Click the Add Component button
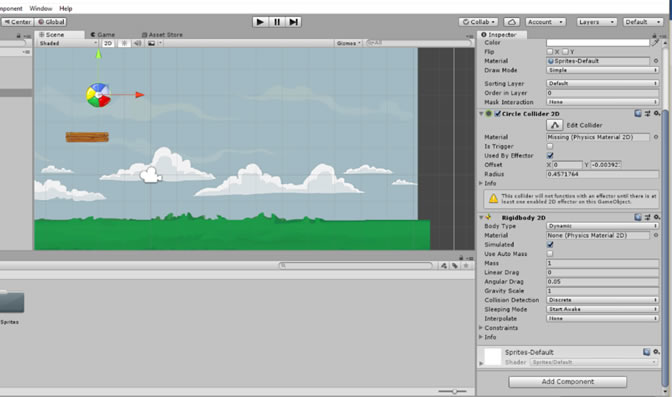The image size is (672, 397). pos(567,382)
